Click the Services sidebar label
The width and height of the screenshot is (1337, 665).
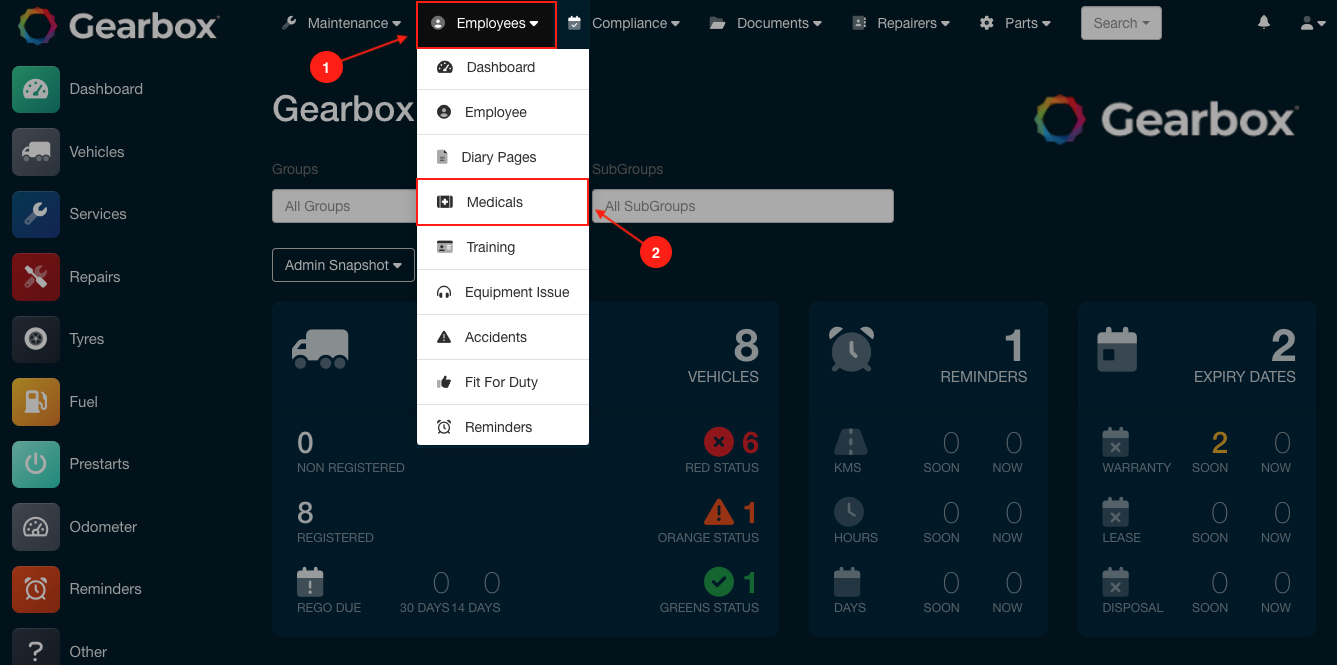(98, 214)
